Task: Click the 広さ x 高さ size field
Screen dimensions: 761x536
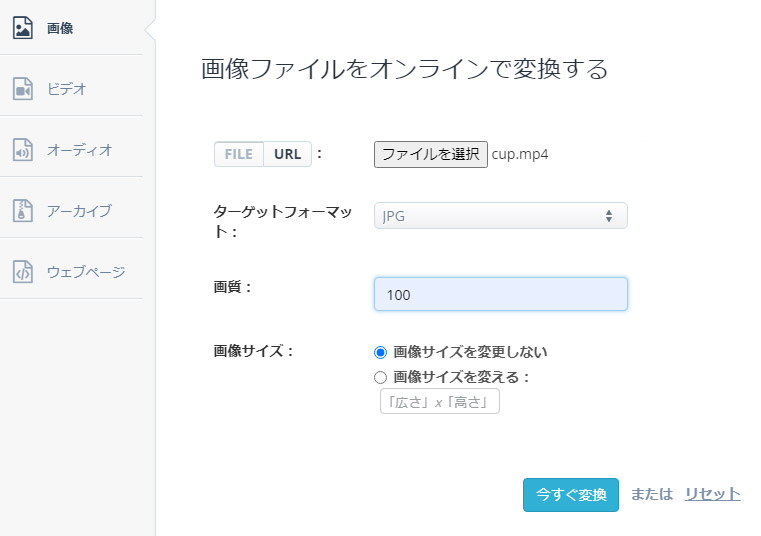Action: (x=439, y=402)
